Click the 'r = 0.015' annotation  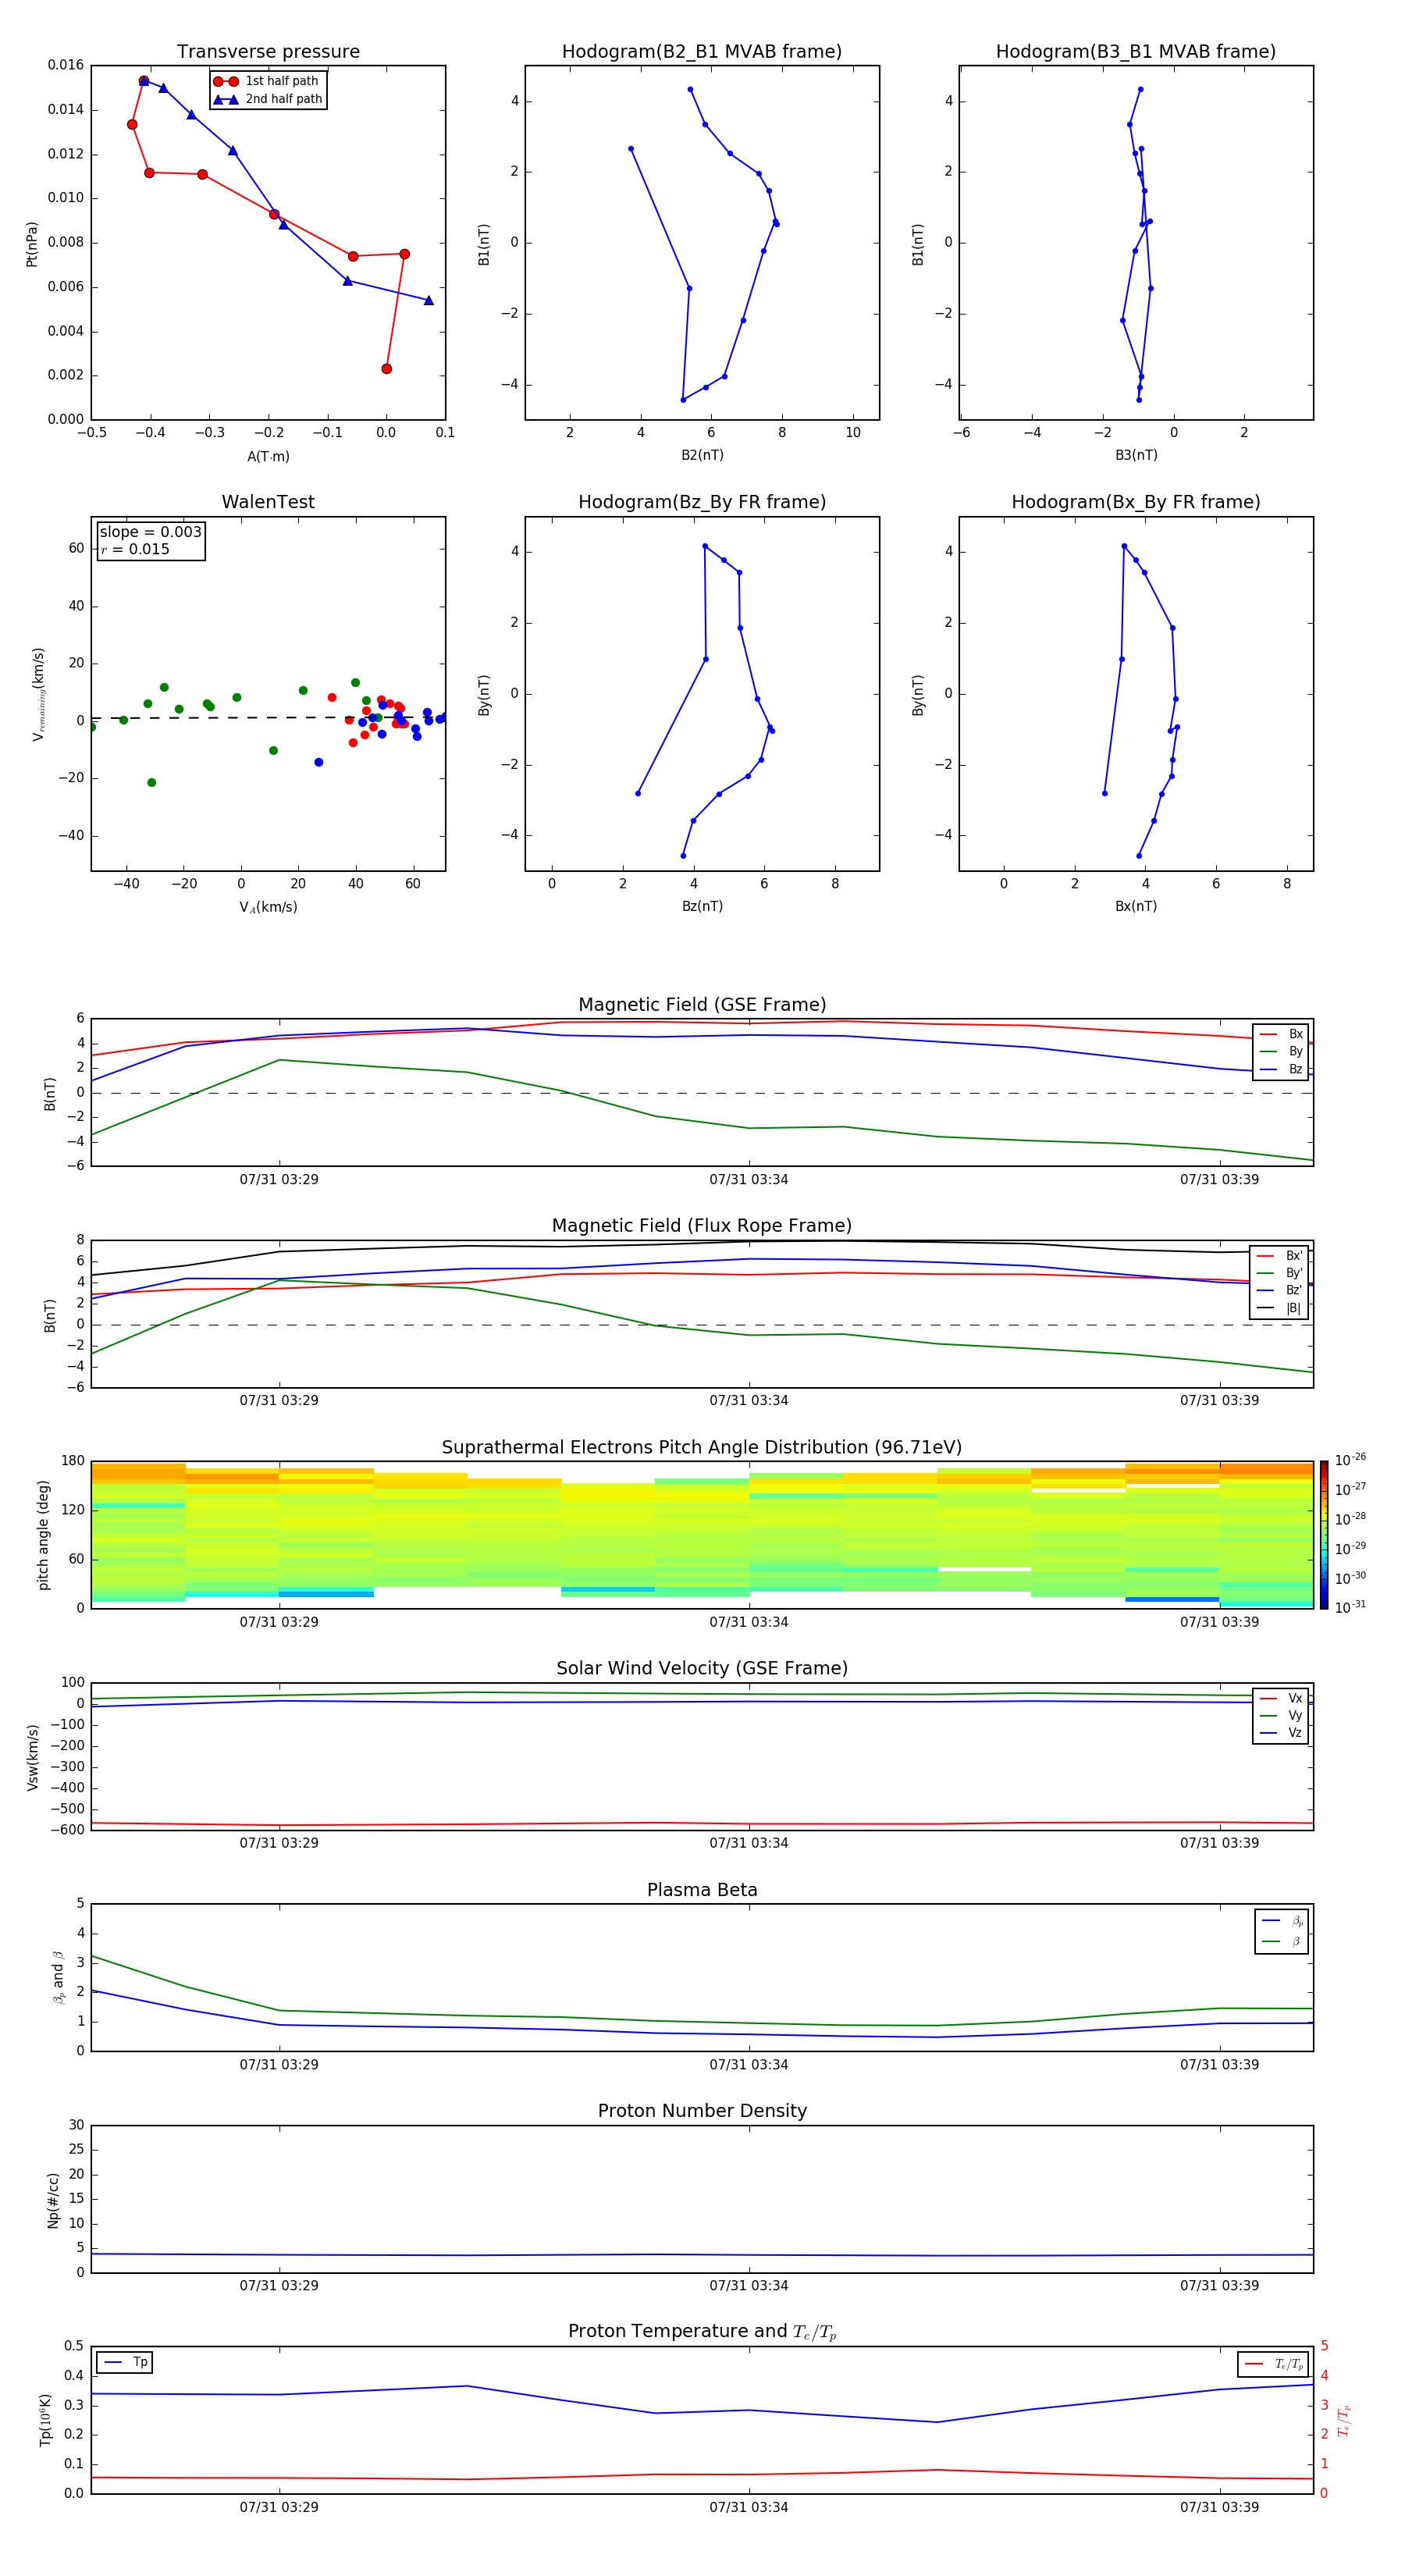point(135,549)
